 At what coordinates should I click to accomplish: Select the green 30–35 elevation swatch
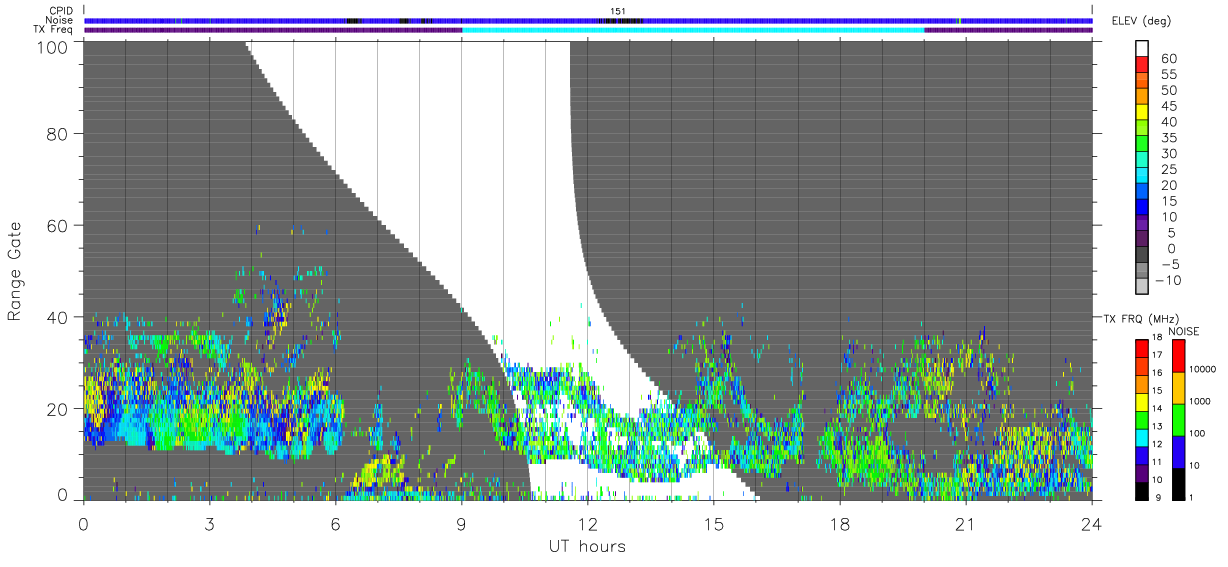coord(1141,145)
